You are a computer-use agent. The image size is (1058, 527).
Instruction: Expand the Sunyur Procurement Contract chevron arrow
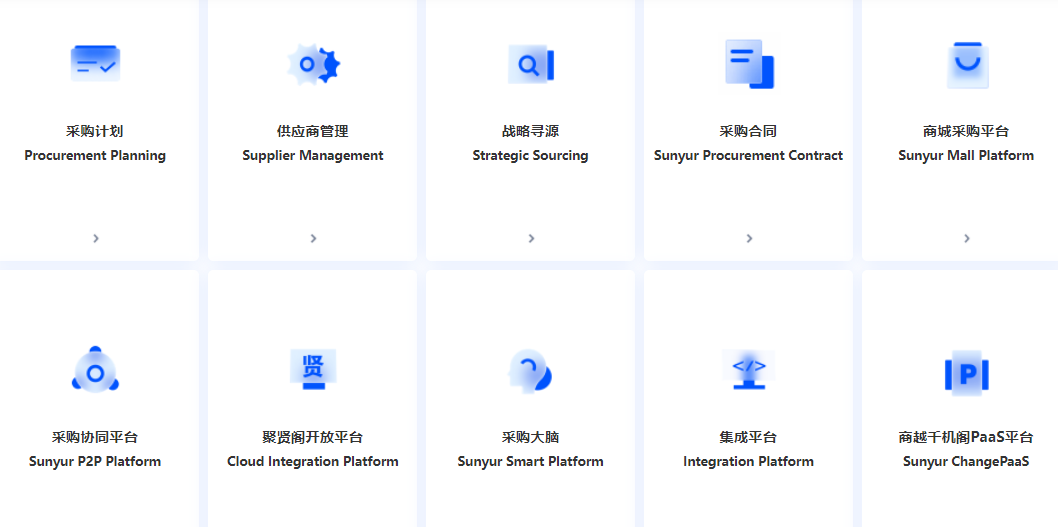pos(749,238)
